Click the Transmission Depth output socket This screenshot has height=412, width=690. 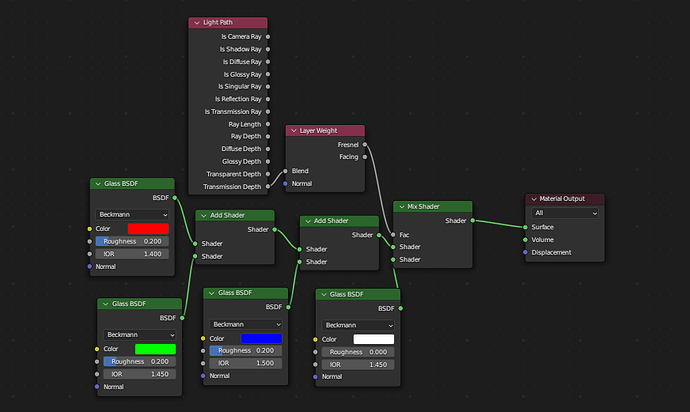coord(268,187)
